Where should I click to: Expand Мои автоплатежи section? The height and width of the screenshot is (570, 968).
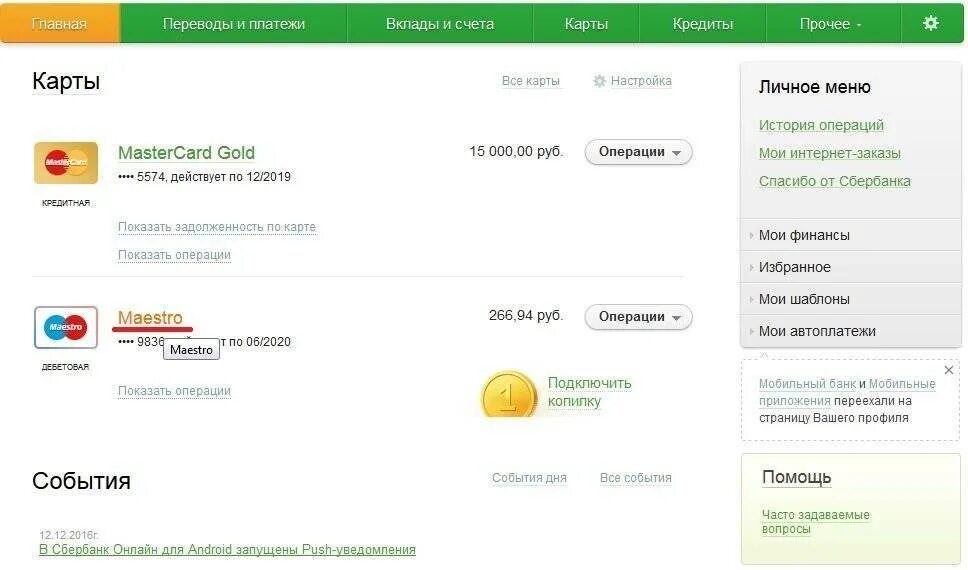[x=851, y=332]
